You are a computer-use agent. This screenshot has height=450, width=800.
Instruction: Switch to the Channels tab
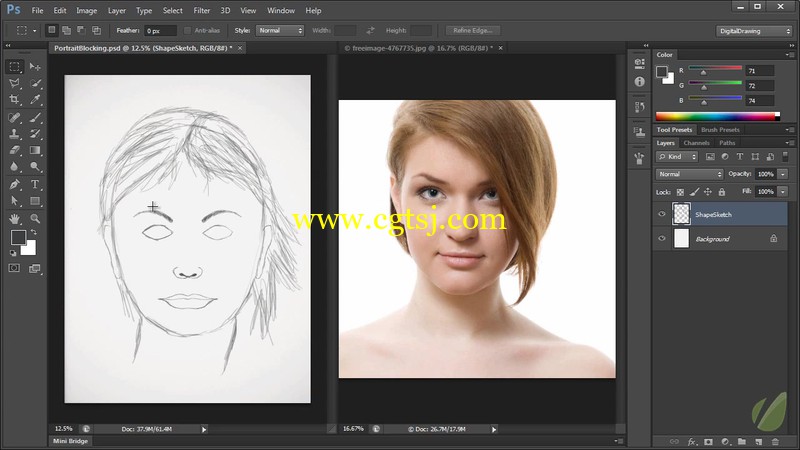(696, 143)
